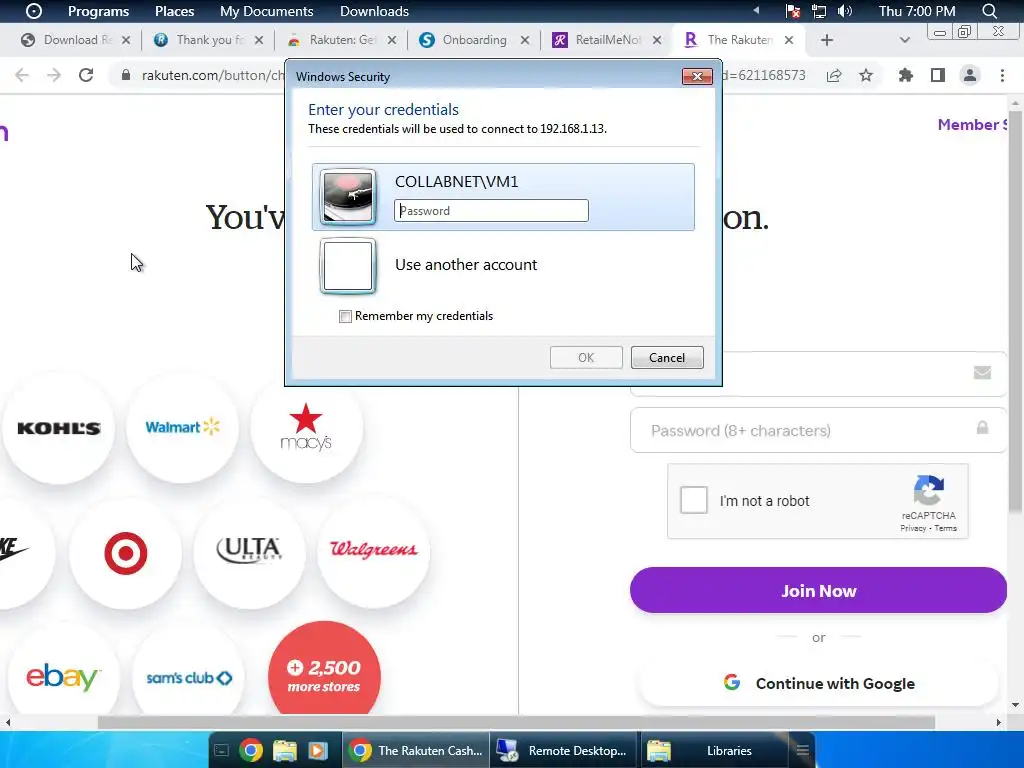This screenshot has height=768, width=1024.
Task: Click the Target bullseye logo
Action: click(x=125, y=552)
